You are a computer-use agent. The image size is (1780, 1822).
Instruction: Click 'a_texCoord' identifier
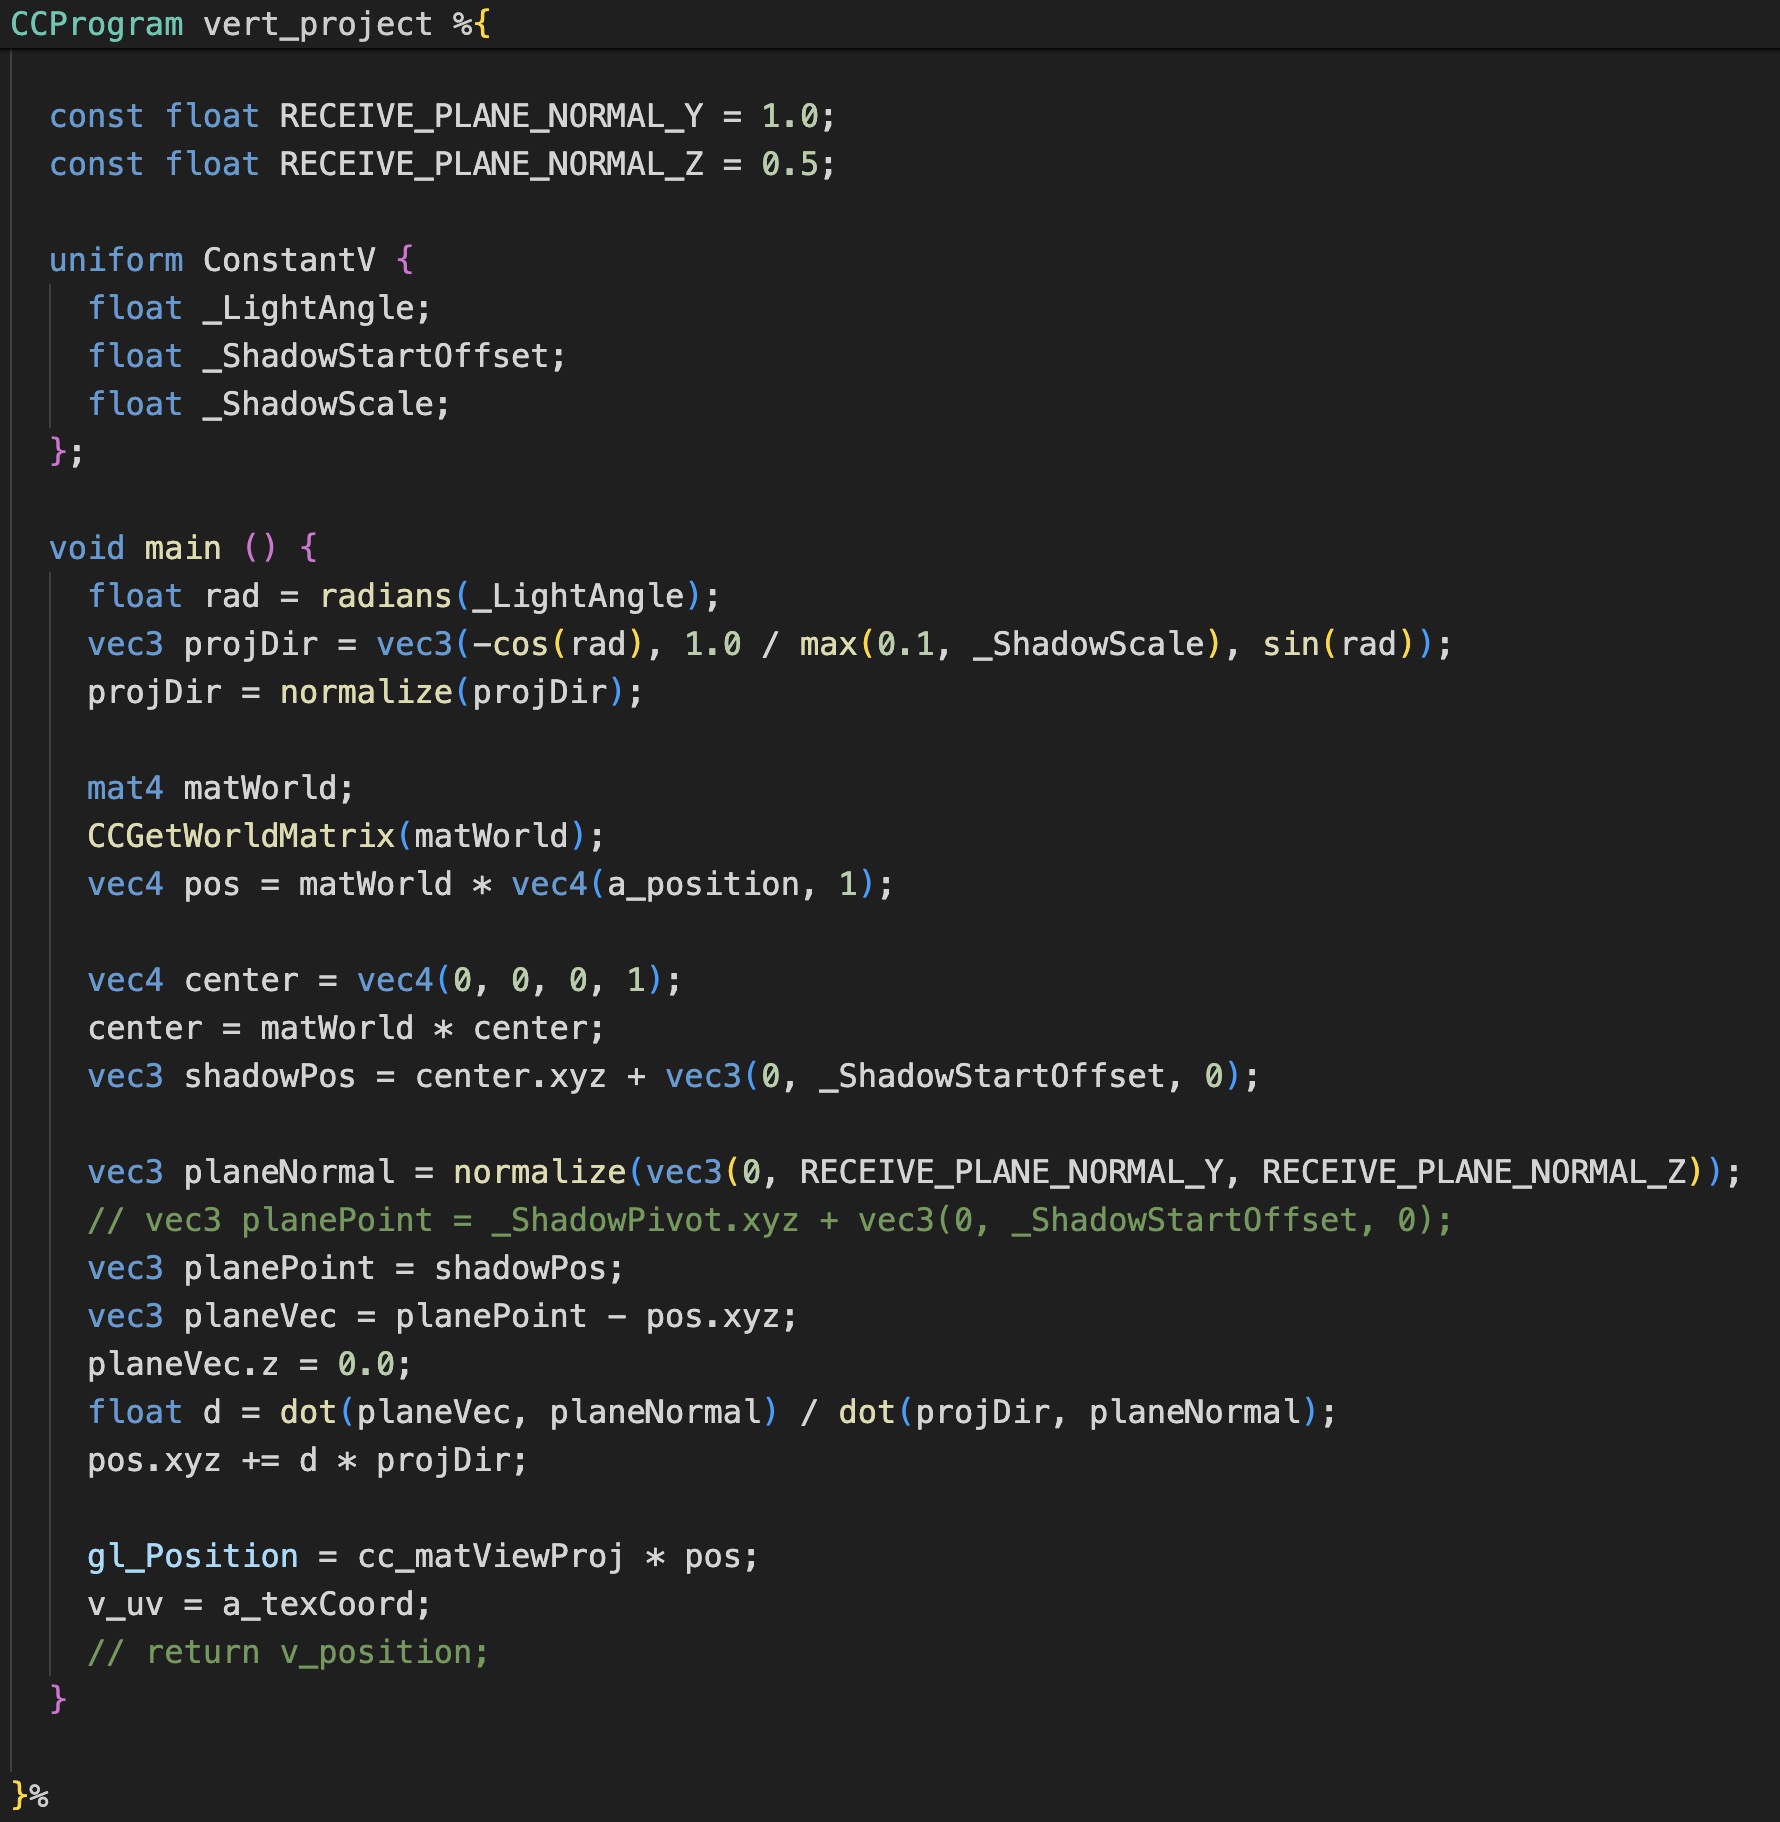318,1604
